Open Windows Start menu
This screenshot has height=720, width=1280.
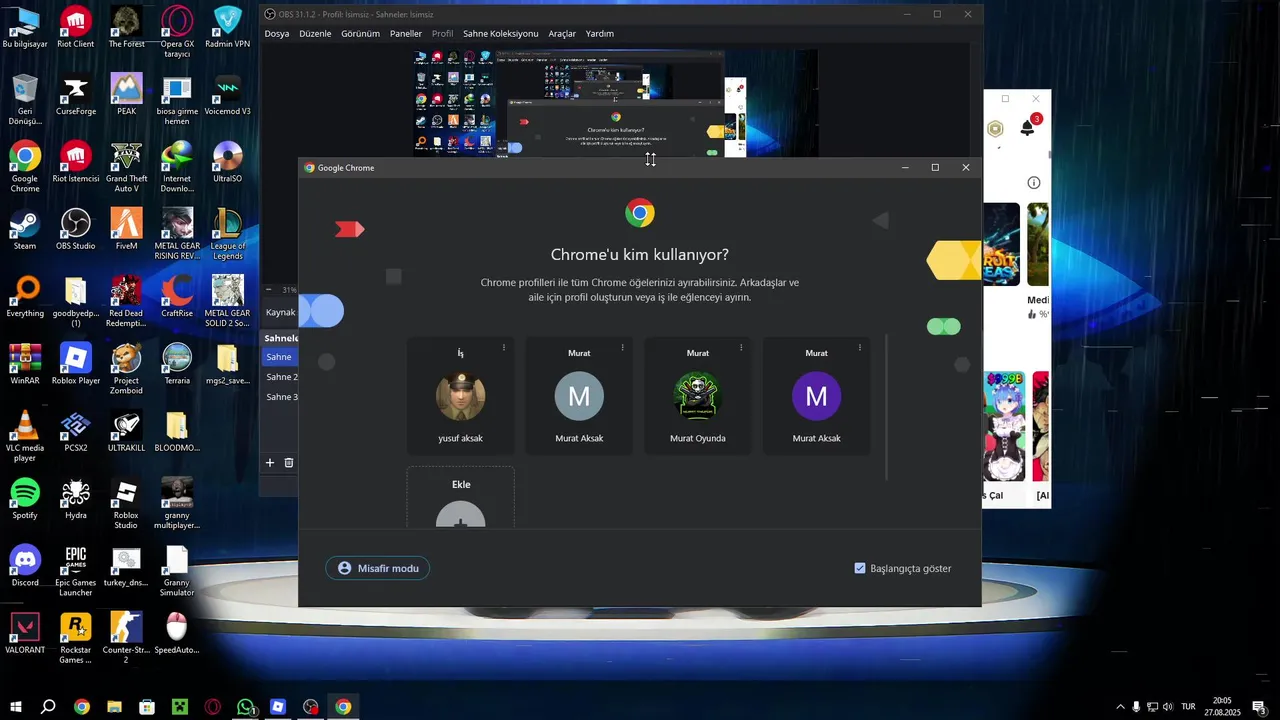16,707
